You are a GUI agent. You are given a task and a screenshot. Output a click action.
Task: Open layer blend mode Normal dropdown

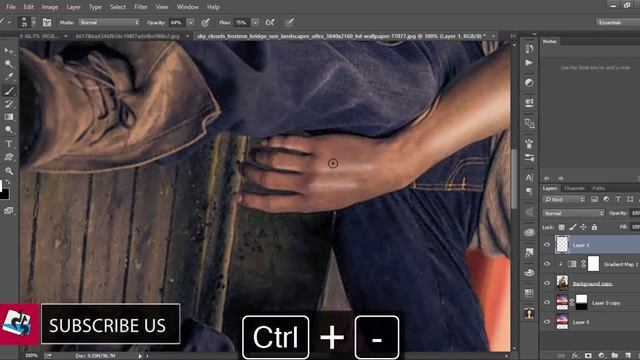[573, 213]
